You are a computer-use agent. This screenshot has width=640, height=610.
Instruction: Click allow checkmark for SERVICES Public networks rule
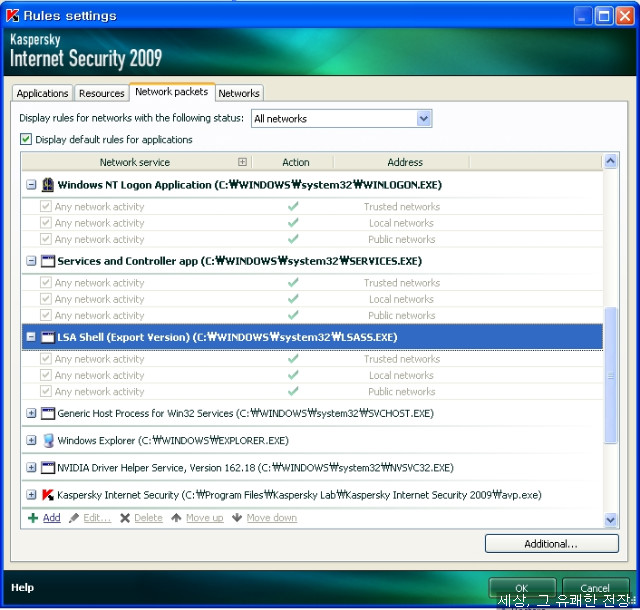pyautogui.click(x=293, y=315)
